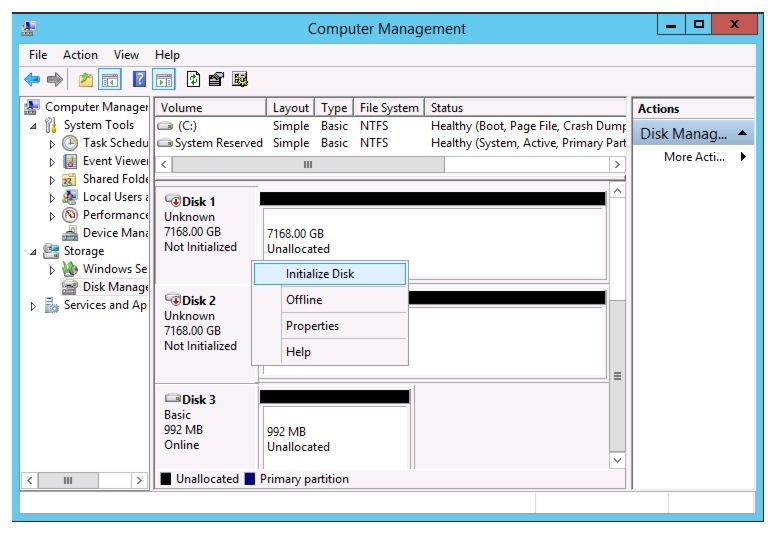This screenshot has width=777, height=535.
Task: Click the console tree scroll left arrow
Action: tap(30, 480)
